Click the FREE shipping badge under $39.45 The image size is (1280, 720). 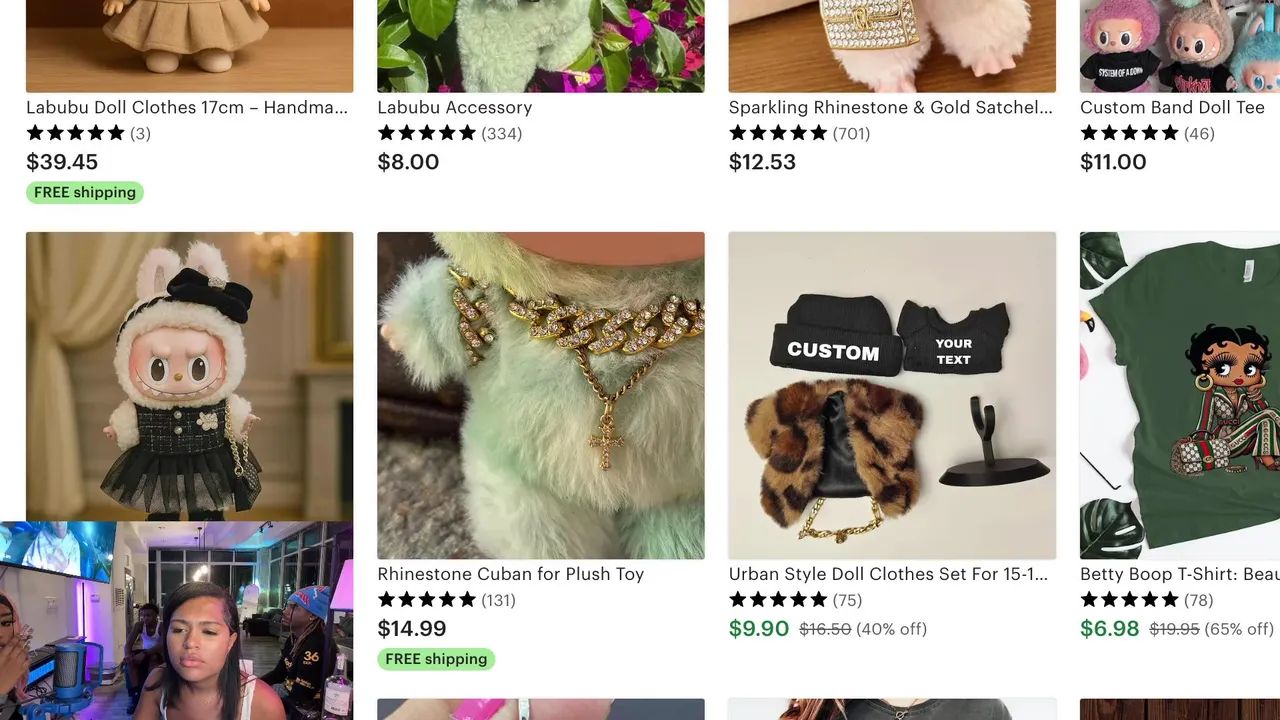[85, 192]
